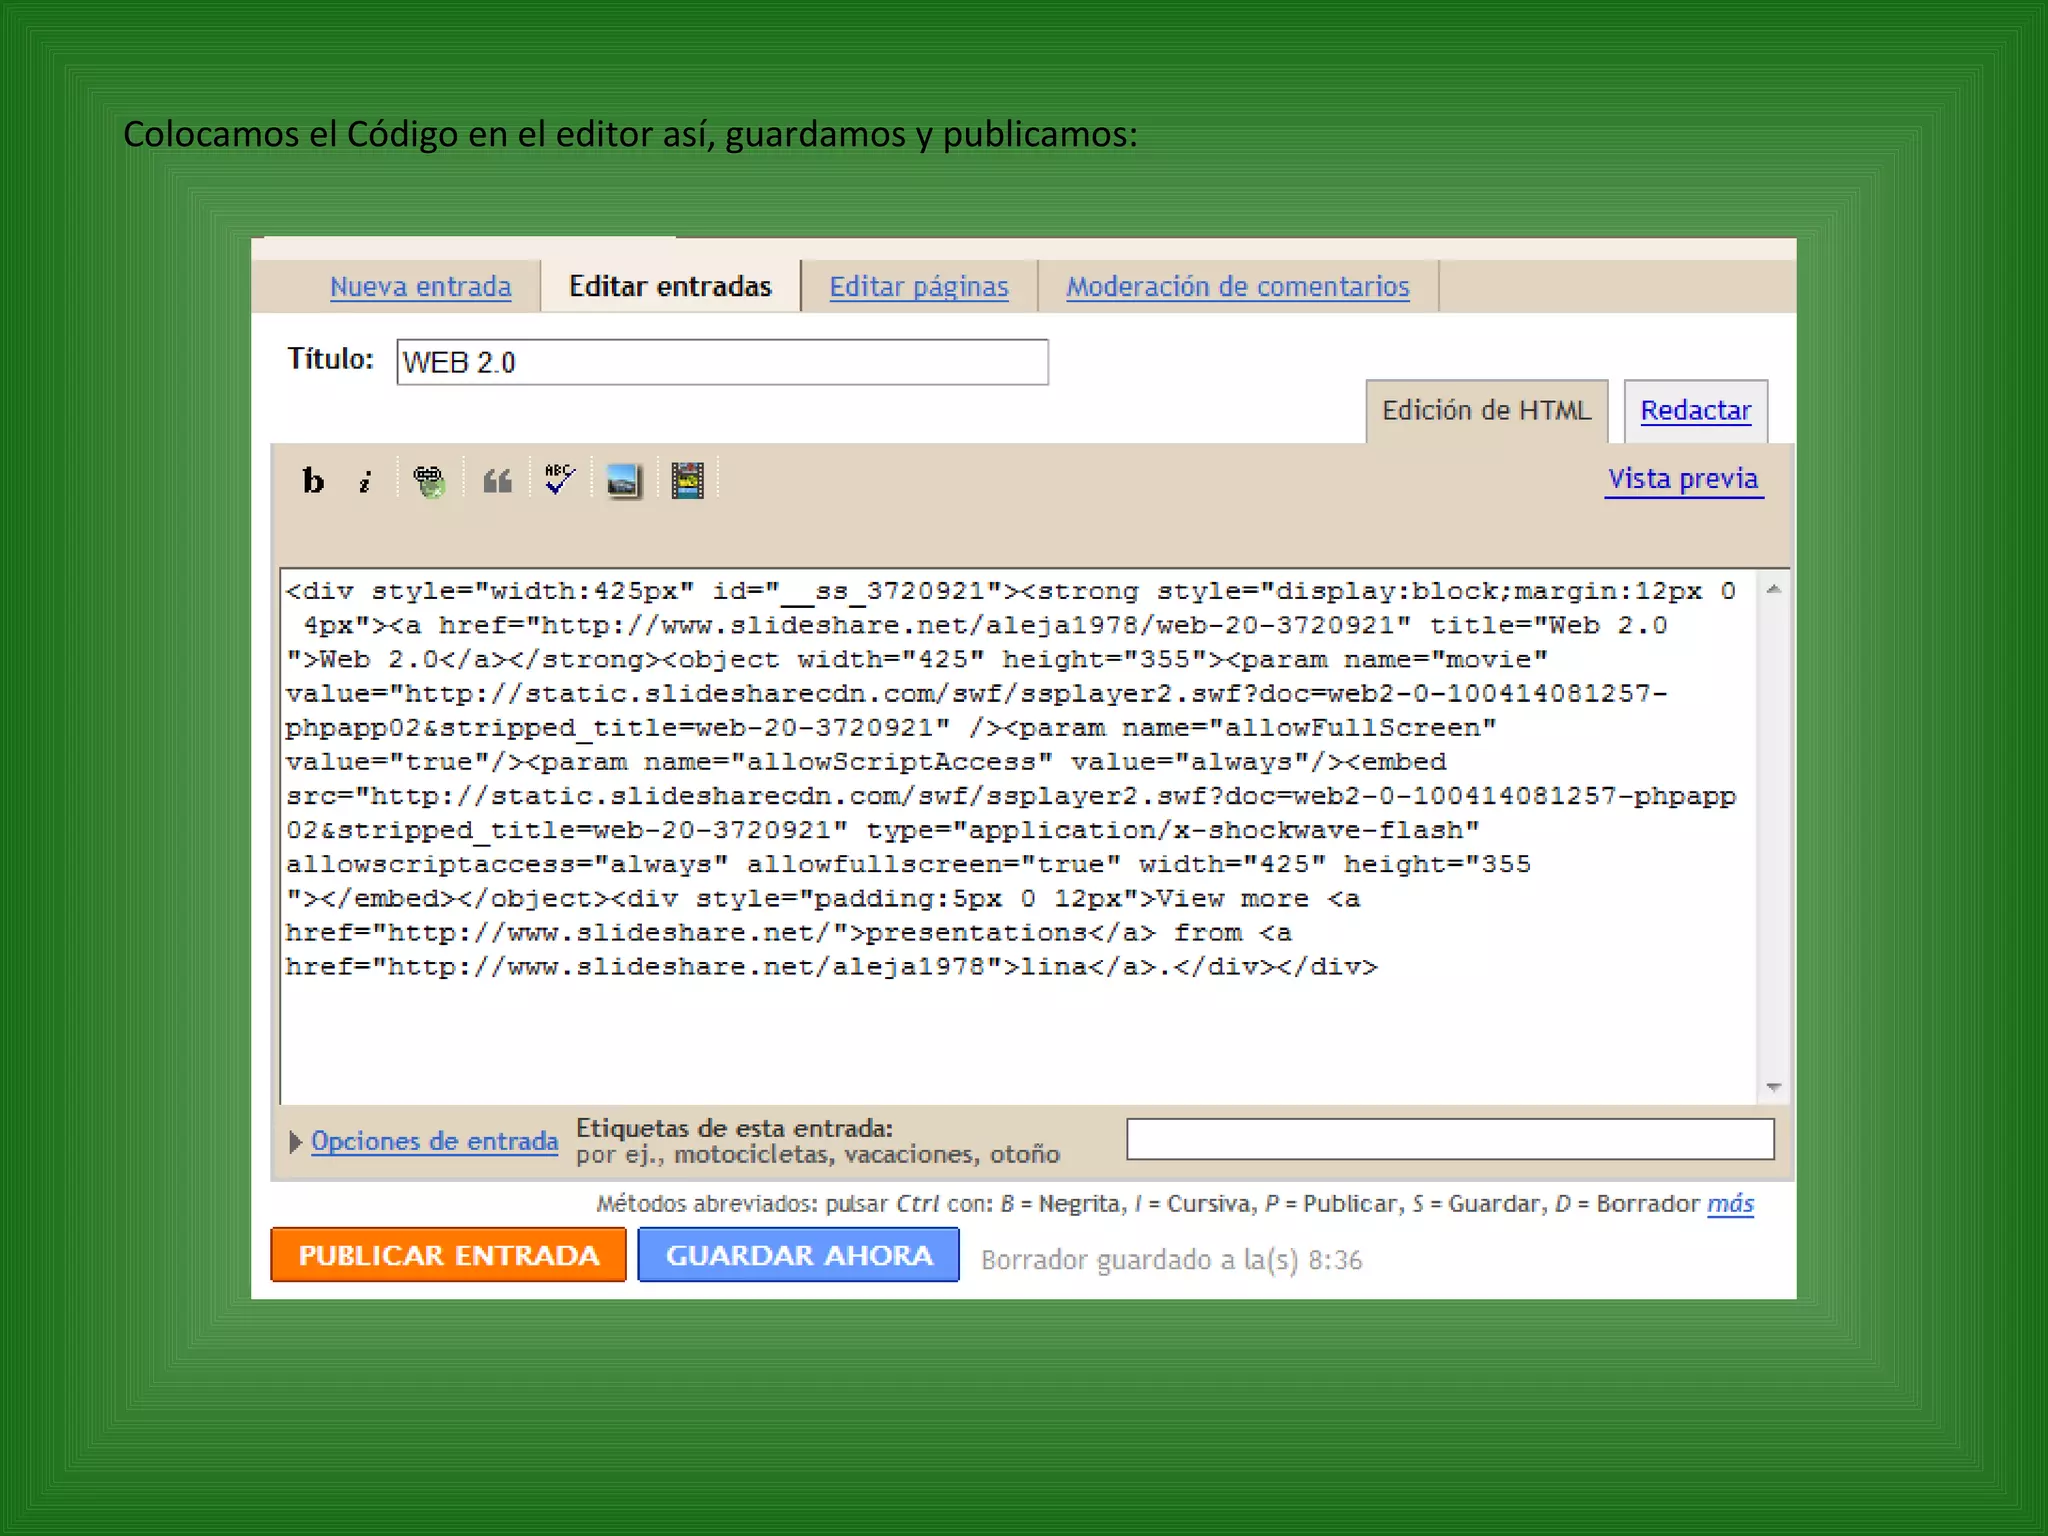The height and width of the screenshot is (1536, 2048).
Task: Run spell check with the ABC icon
Action: [x=559, y=480]
